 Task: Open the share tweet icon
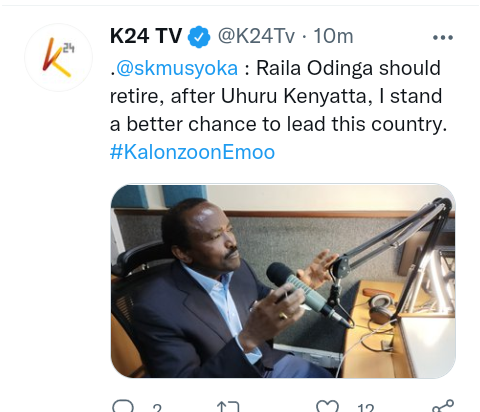443,406
